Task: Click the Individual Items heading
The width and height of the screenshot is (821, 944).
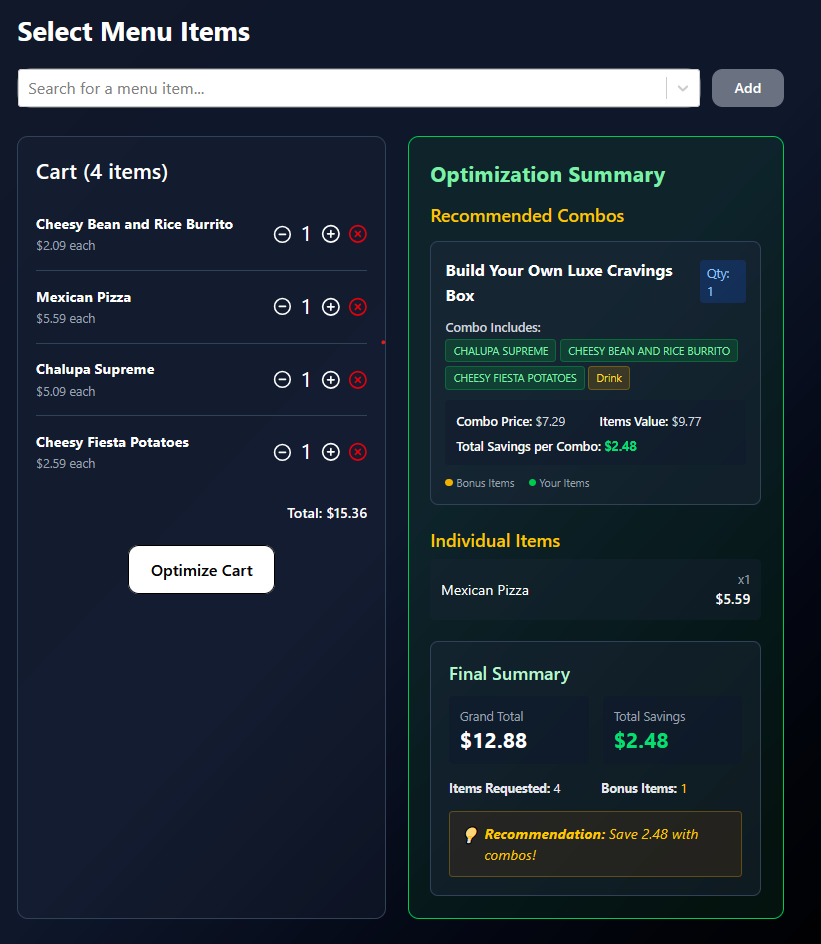Action: click(x=495, y=541)
